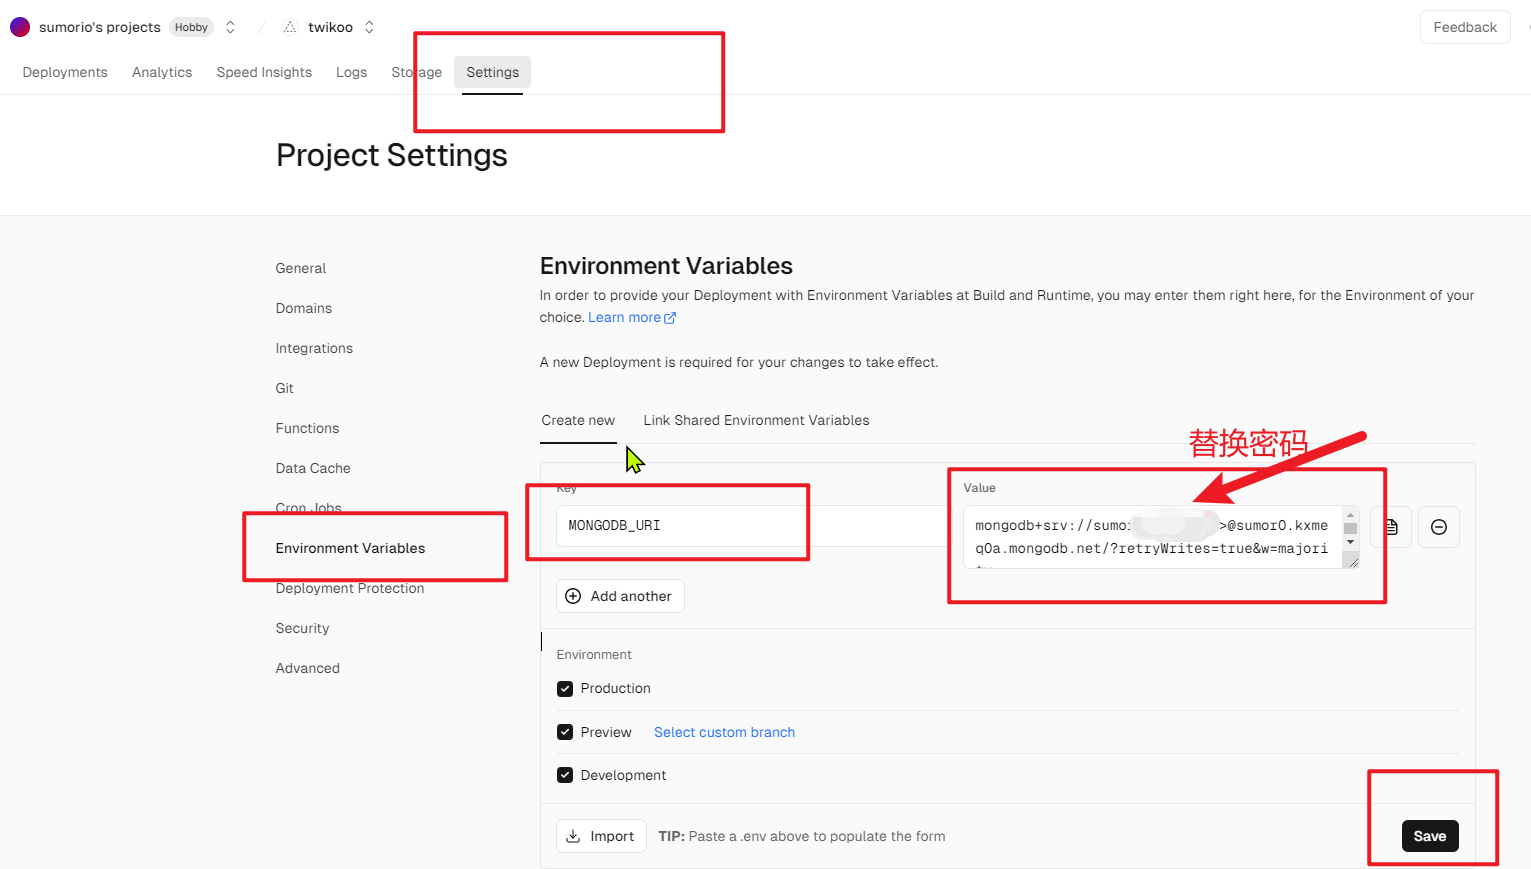The height and width of the screenshot is (869, 1531).
Task: Select Environment Variables in the sidebar
Action: [350, 548]
